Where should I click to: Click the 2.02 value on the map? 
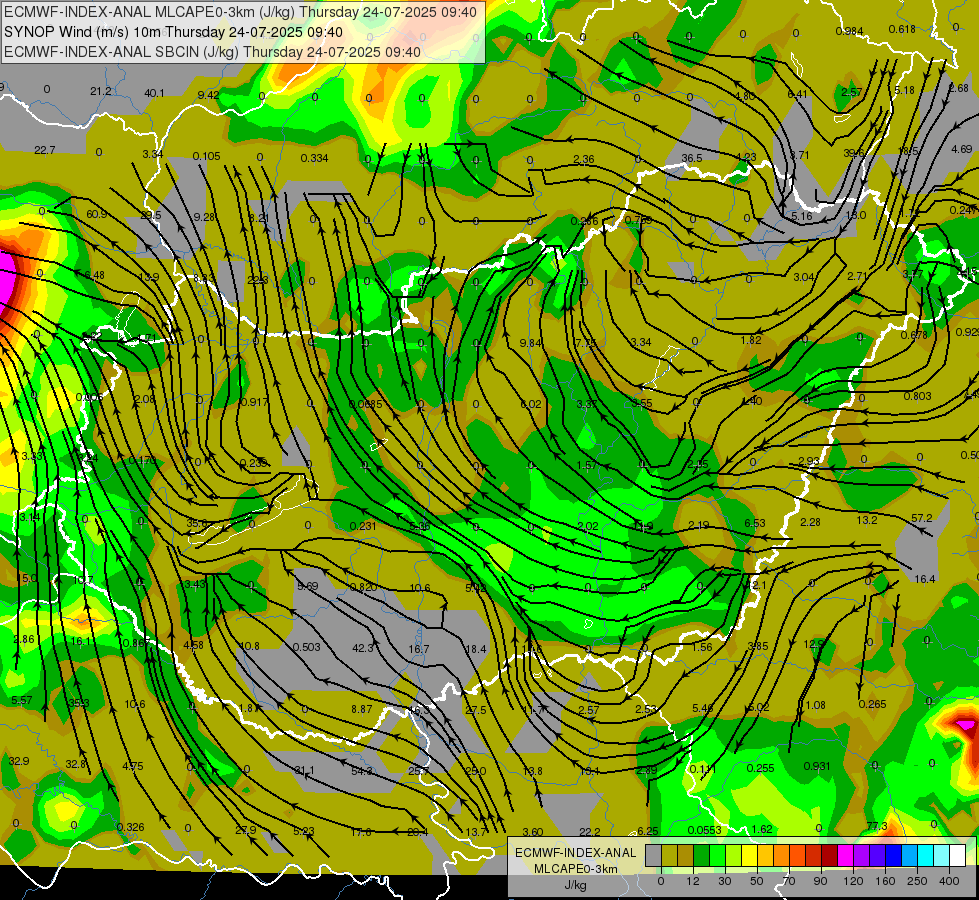click(x=588, y=526)
